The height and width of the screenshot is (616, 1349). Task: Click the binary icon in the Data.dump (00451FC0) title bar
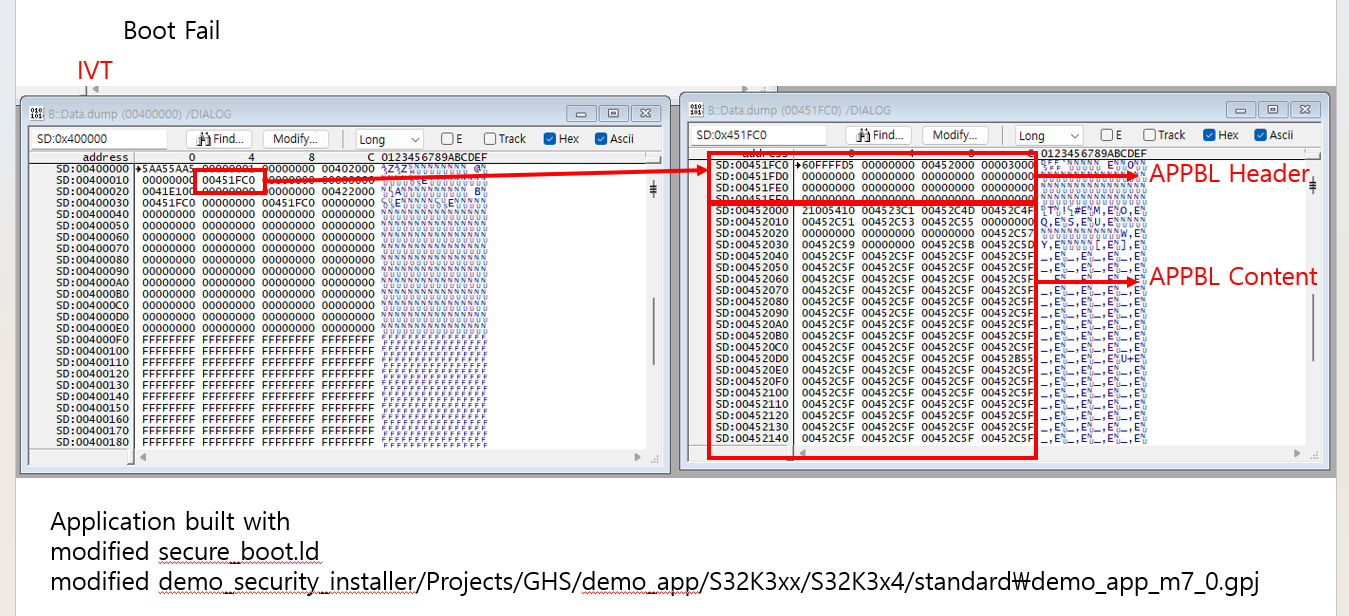pos(696,109)
